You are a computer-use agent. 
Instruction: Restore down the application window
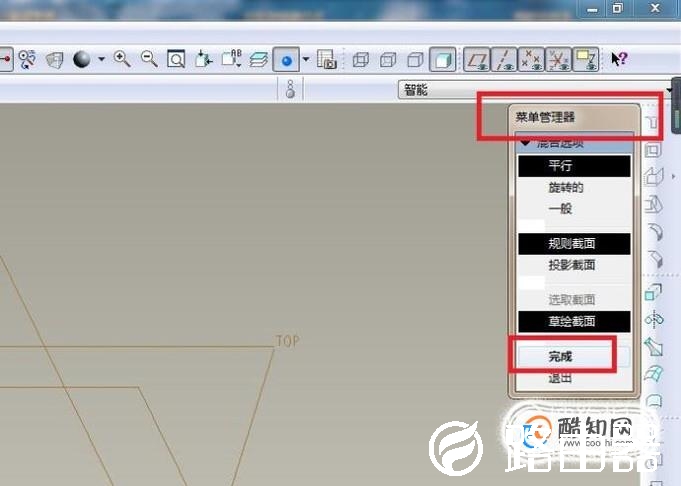point(617,8)
